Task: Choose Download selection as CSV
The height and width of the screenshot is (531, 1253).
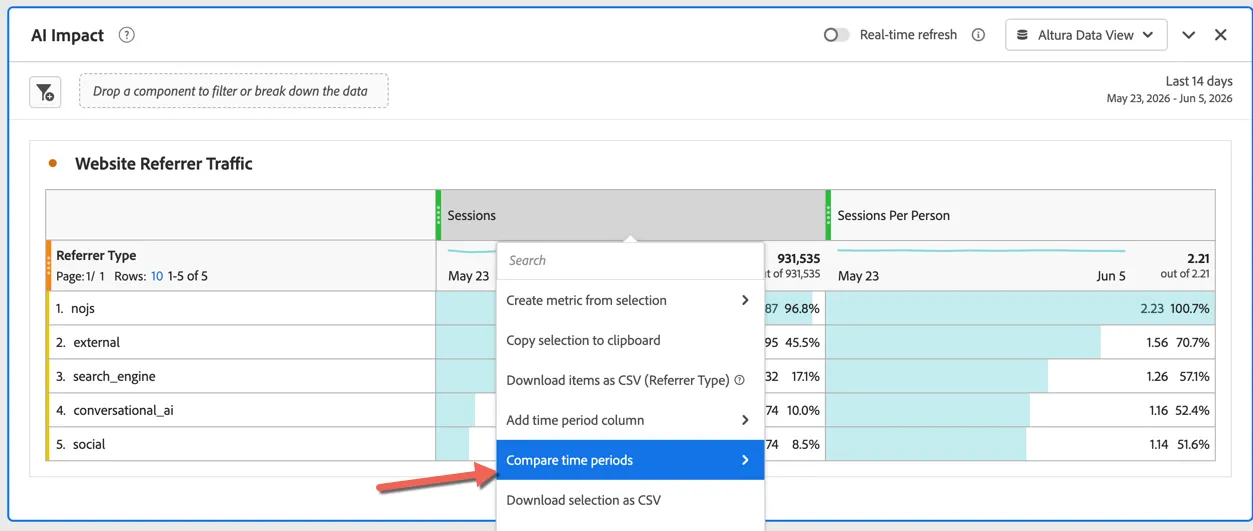Action: tap(630, 500)
